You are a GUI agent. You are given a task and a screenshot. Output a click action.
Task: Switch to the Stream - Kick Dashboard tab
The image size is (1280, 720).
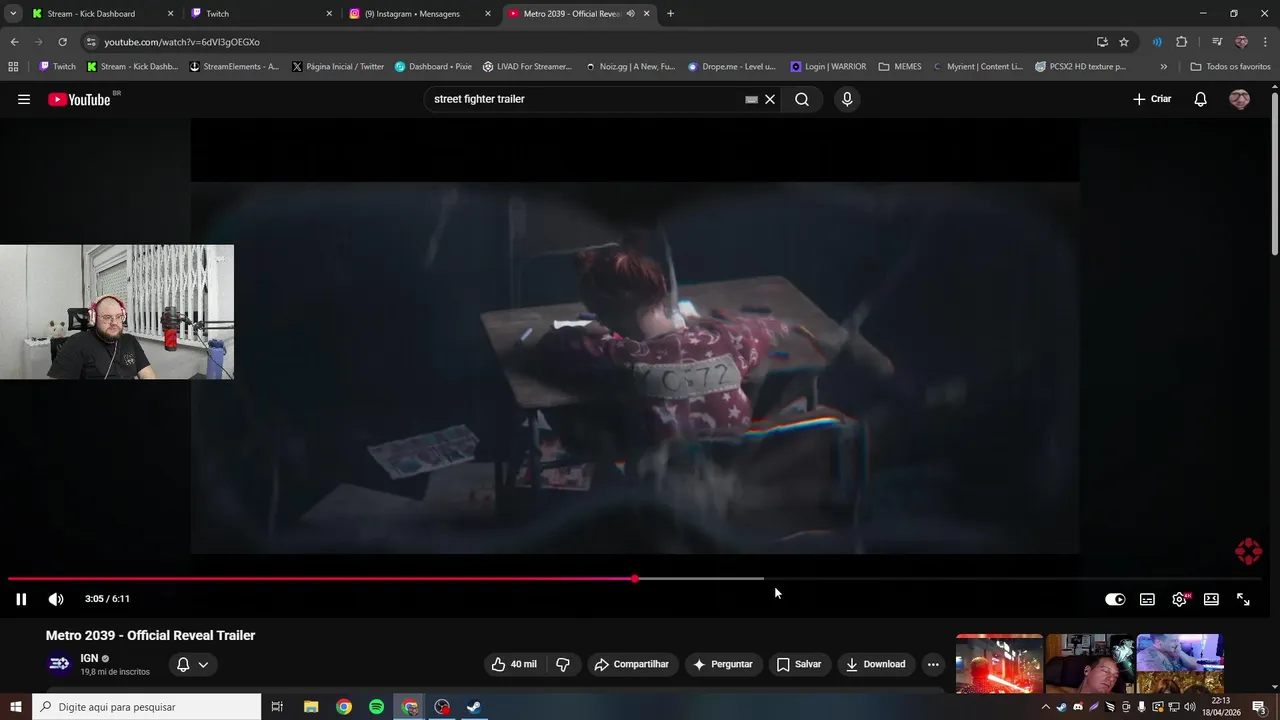[100, 14]
